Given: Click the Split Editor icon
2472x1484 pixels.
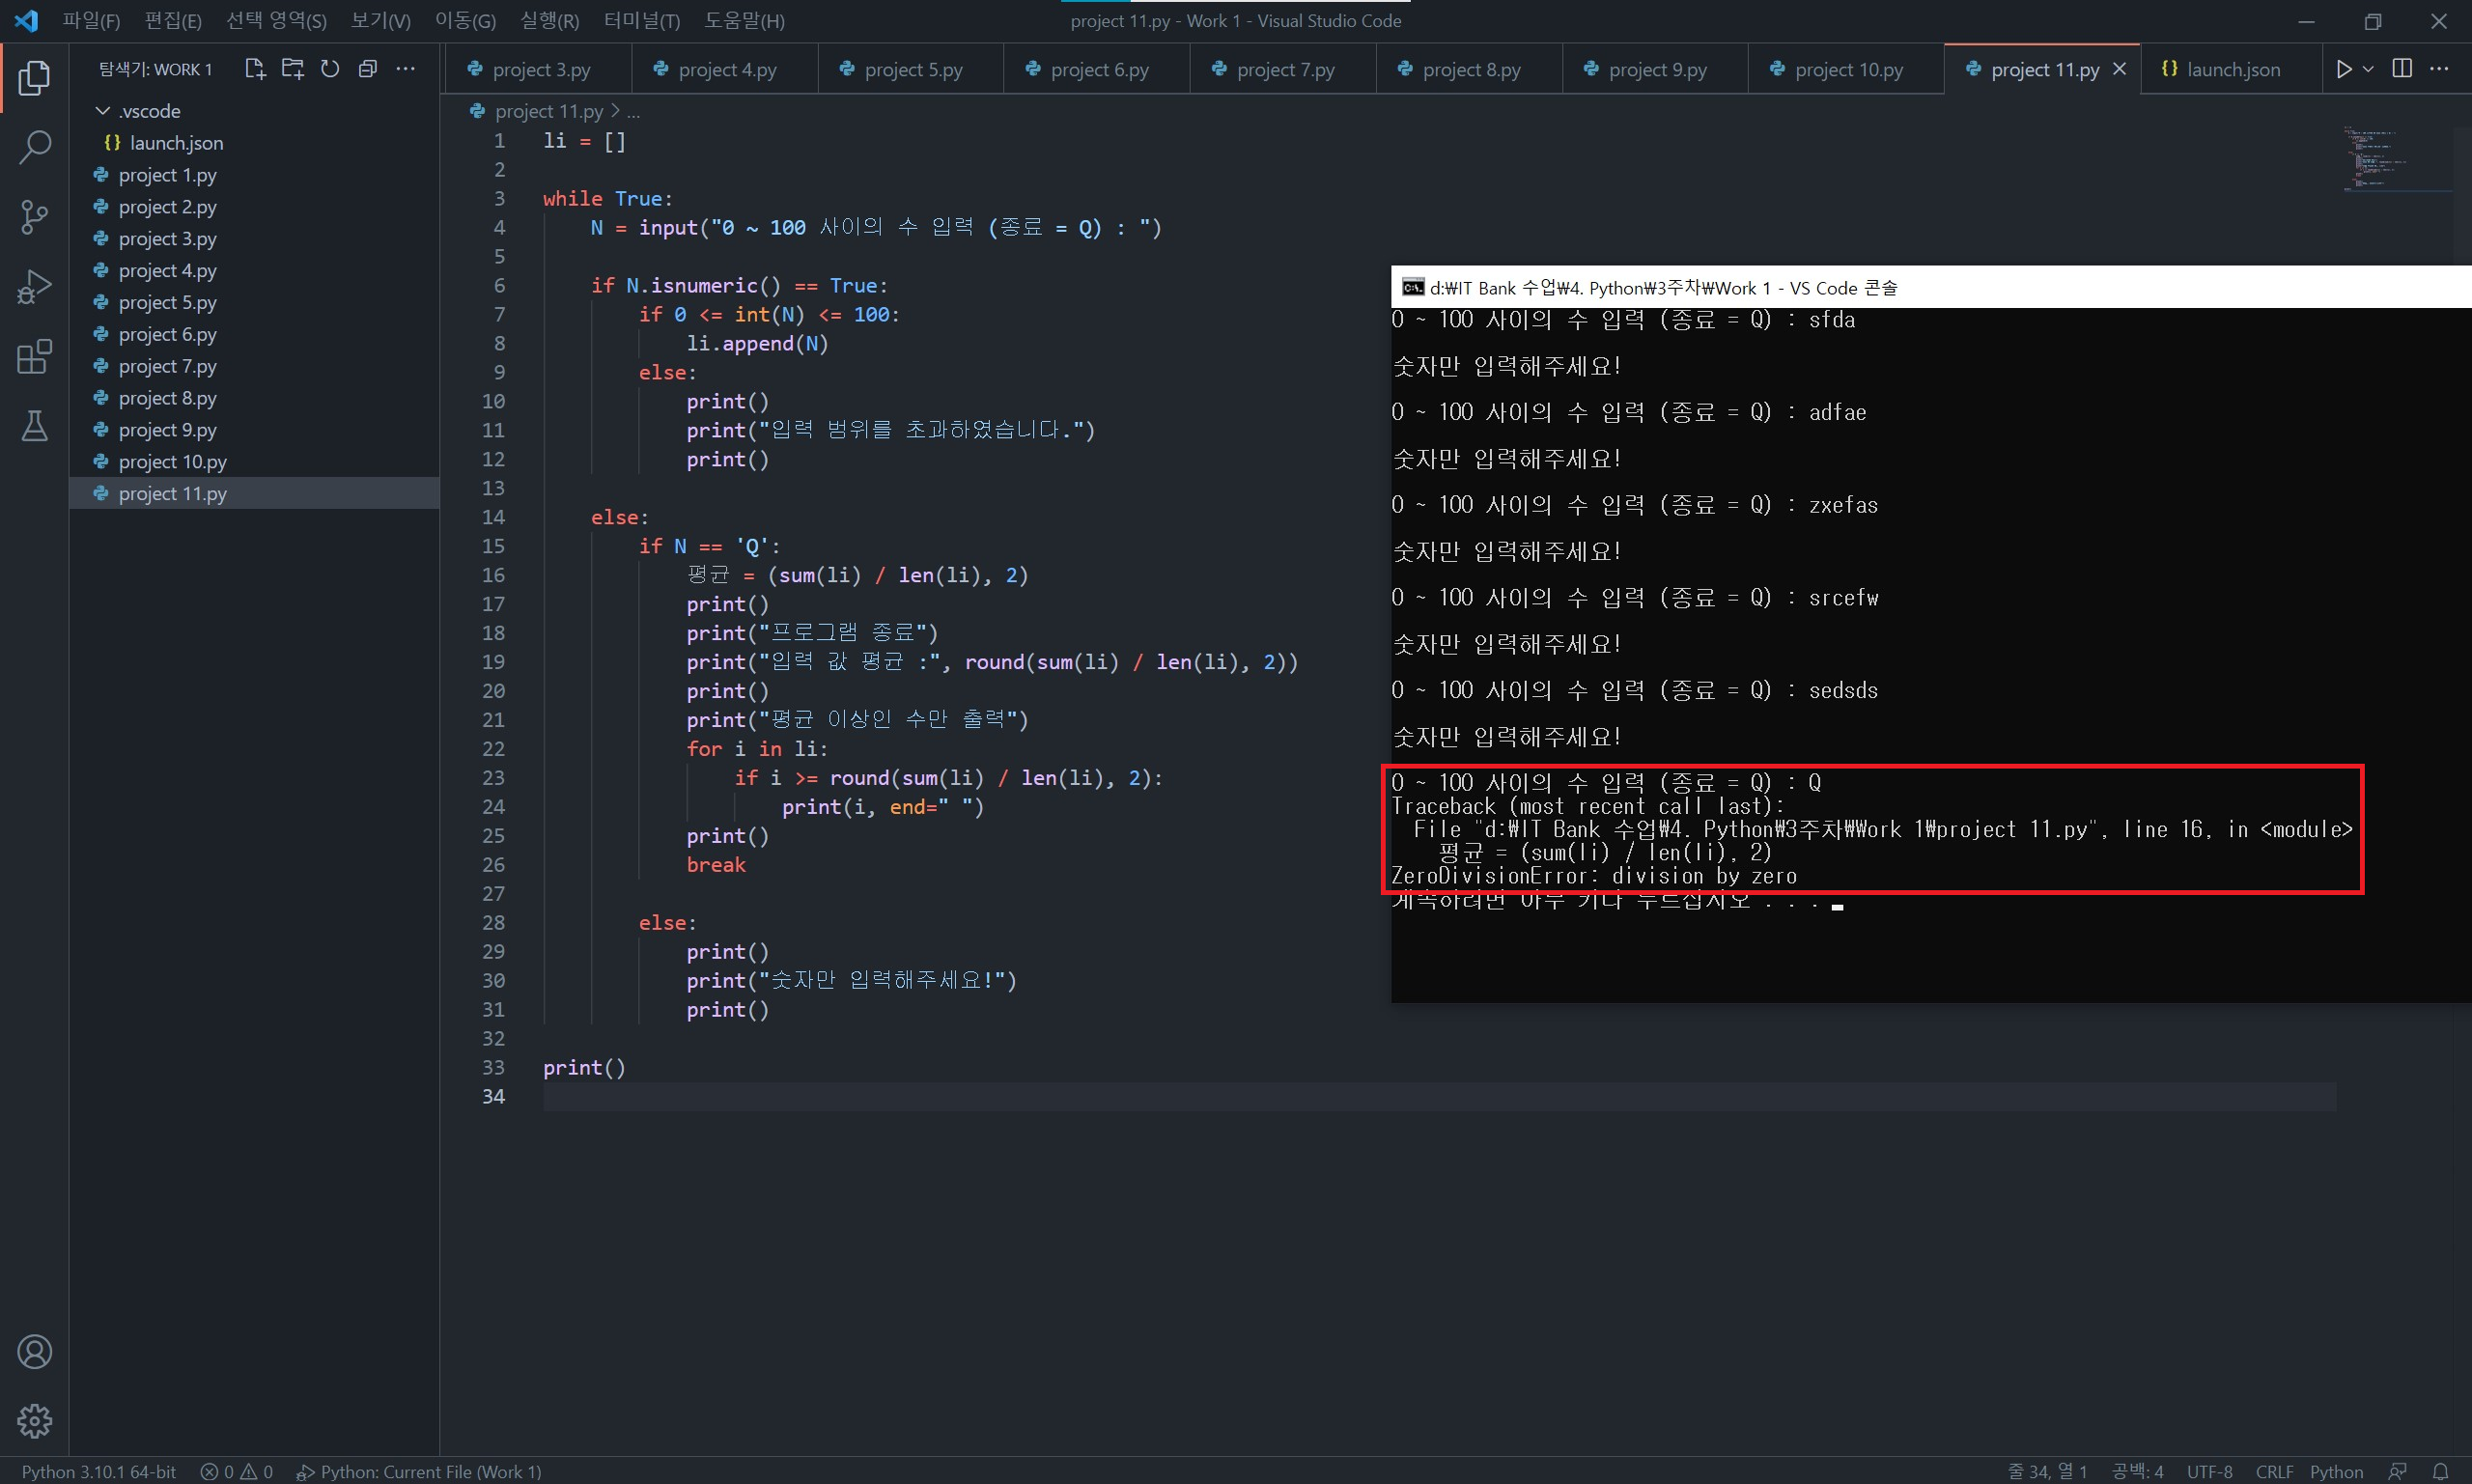Looking at the screenshot, I should (2401, 69).
